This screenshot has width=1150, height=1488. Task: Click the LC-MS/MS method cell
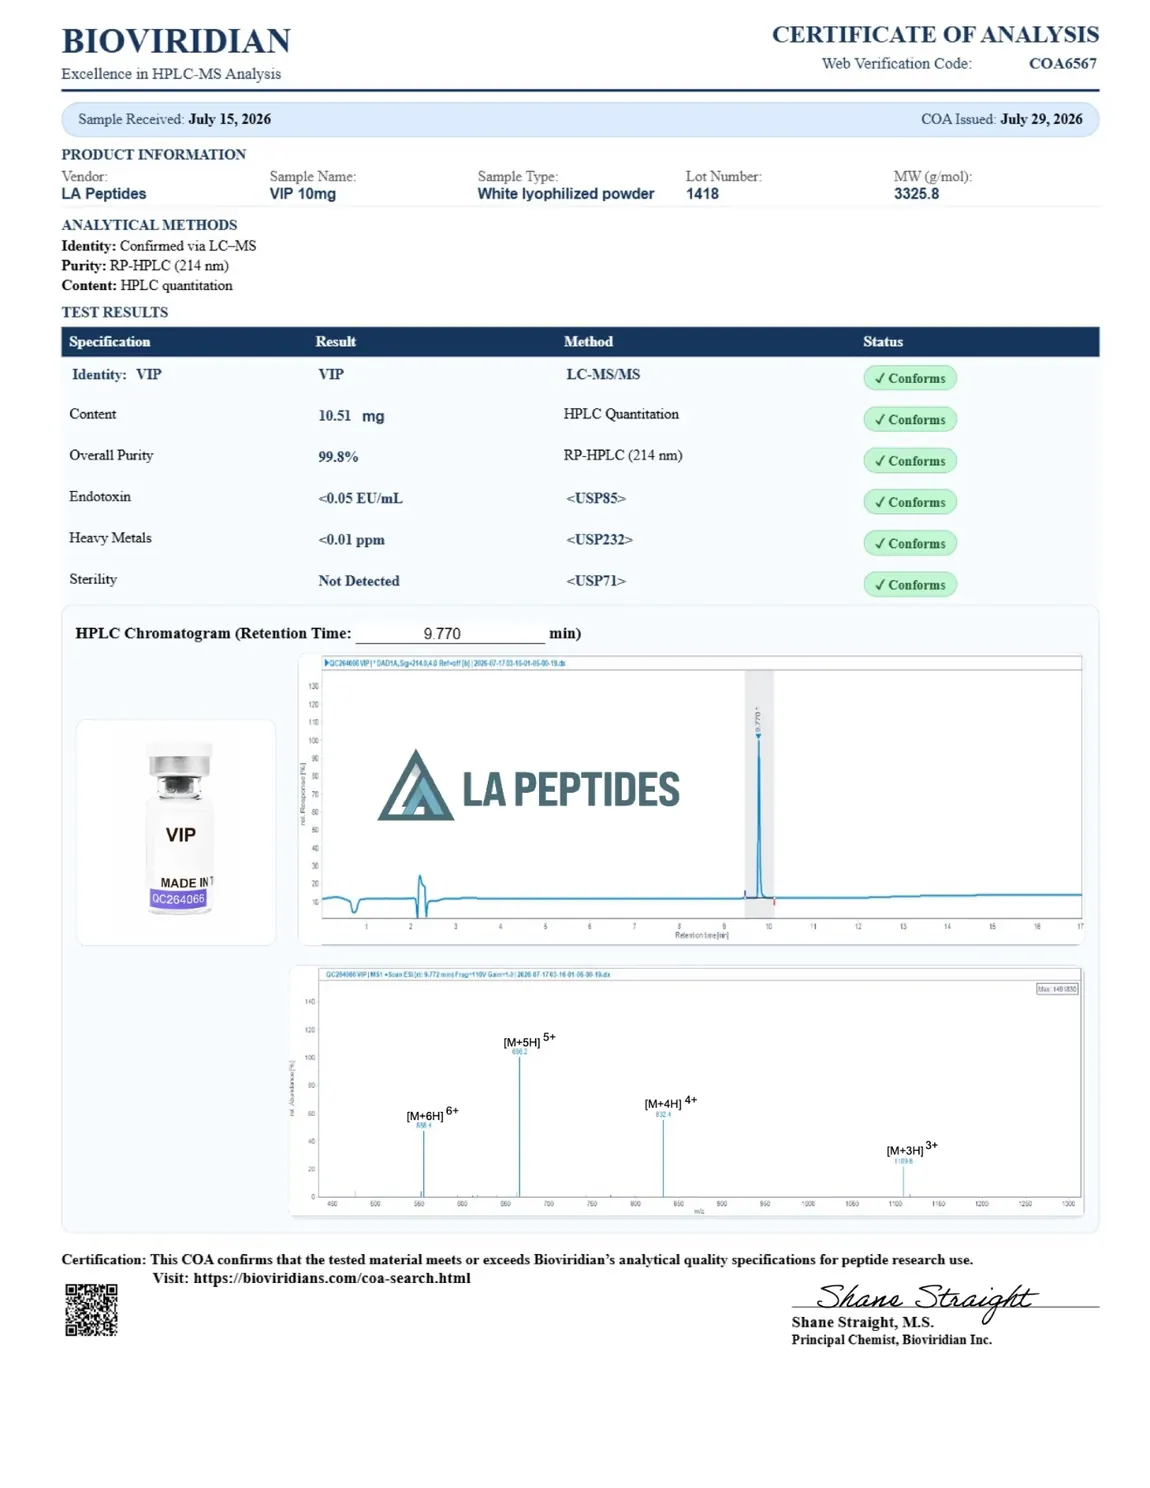603,374
